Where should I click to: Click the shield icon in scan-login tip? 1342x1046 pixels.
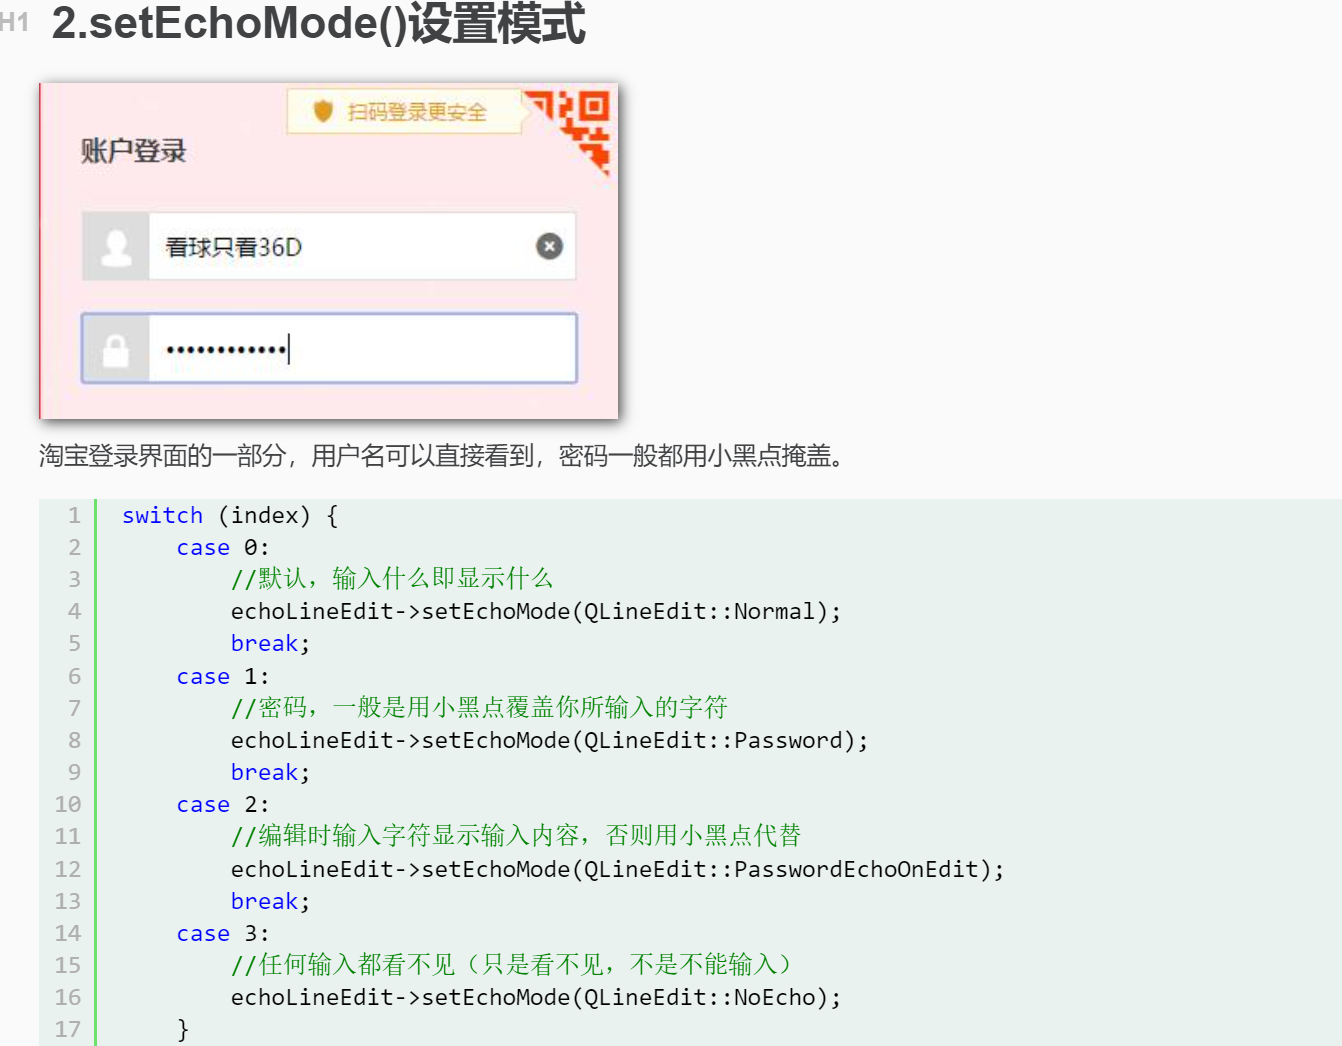coord(322,111)
